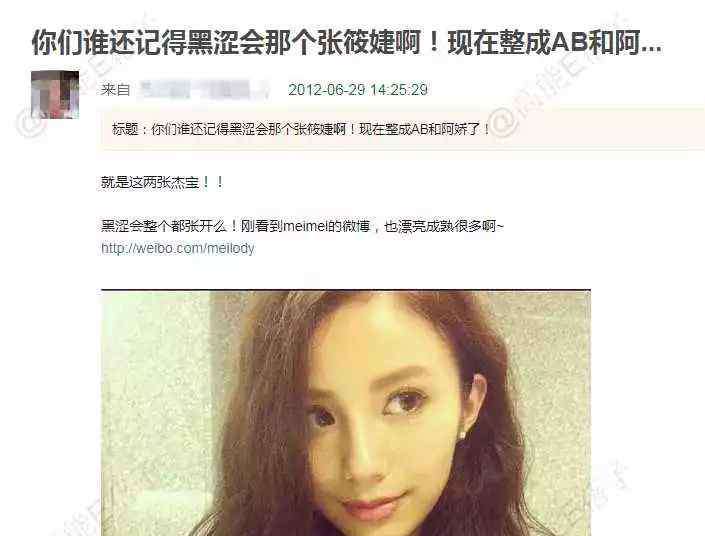Click the @ watermark icon near avatar
The height and width of the screenshot is (536, 705).
click(29, 121)
